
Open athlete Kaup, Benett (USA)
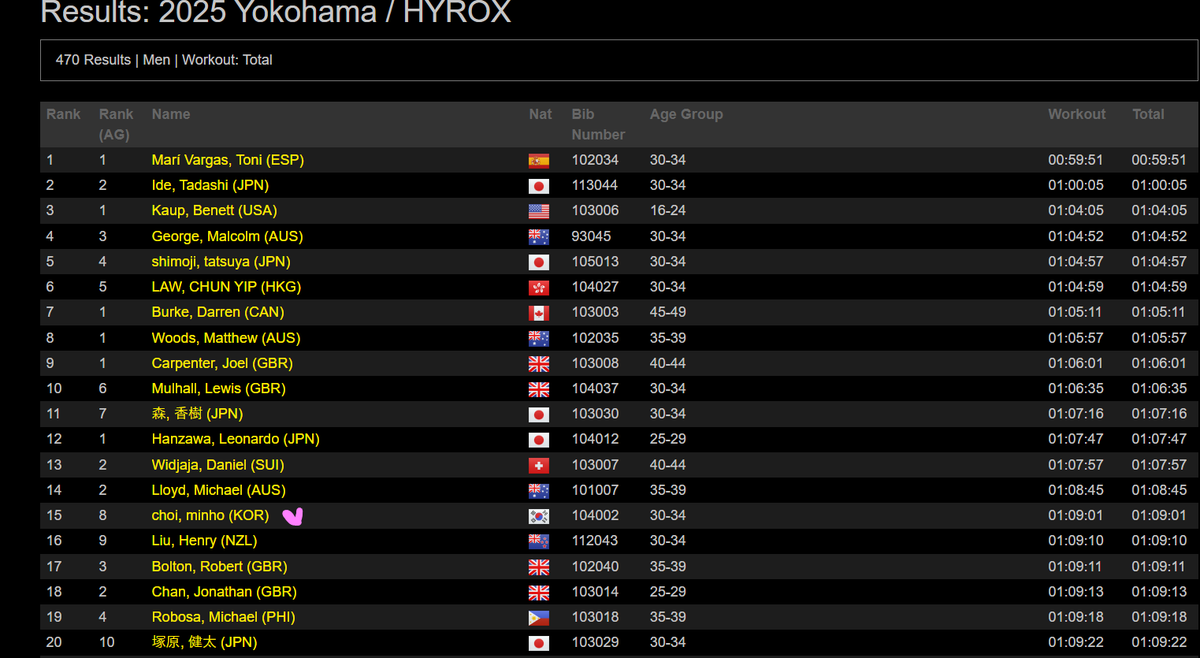point(215,210)
